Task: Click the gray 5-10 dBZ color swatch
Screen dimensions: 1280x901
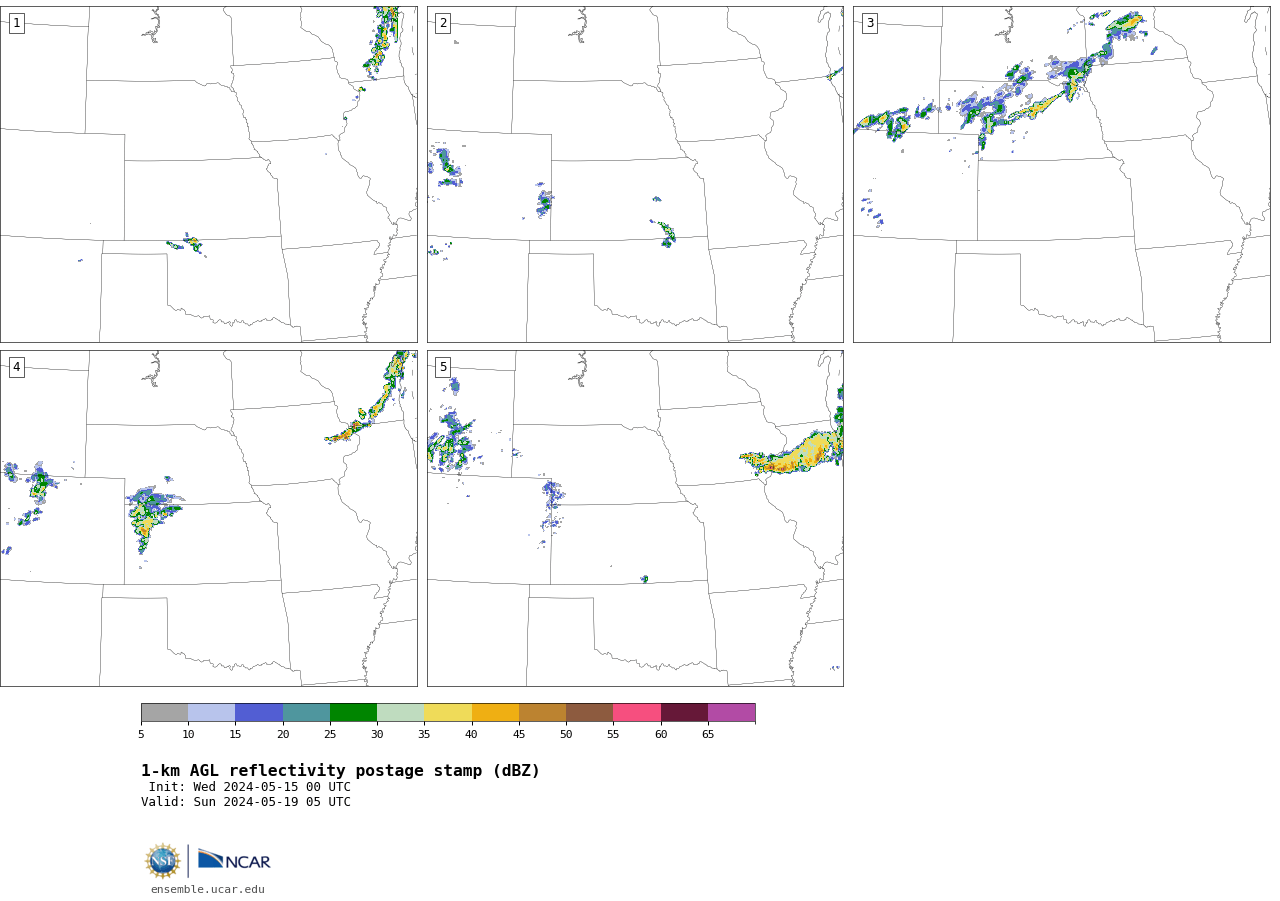Action: click(x=164, y=712)
